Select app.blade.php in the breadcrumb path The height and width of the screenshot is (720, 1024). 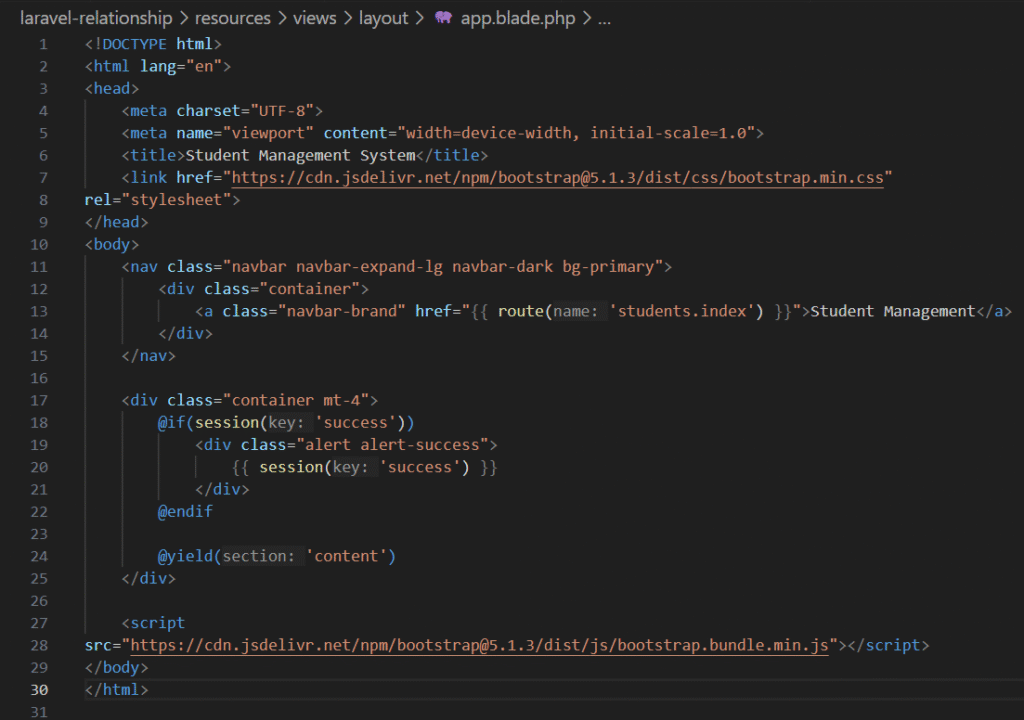click(x=518, y=18)
